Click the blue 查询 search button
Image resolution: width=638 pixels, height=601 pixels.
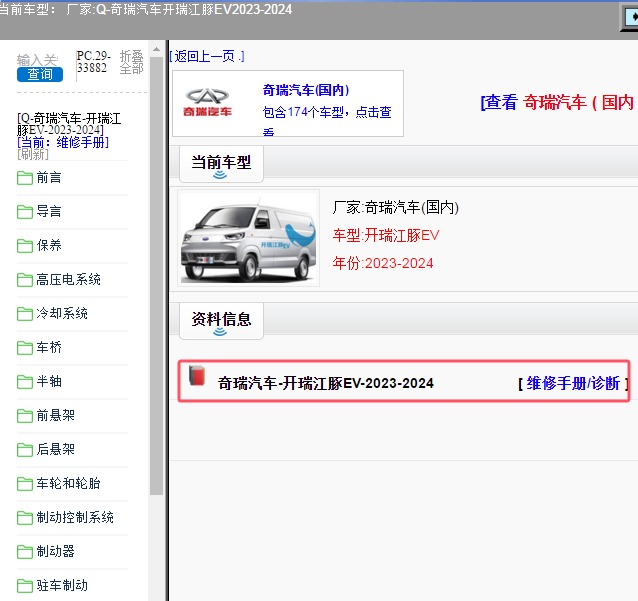[40, 74]
